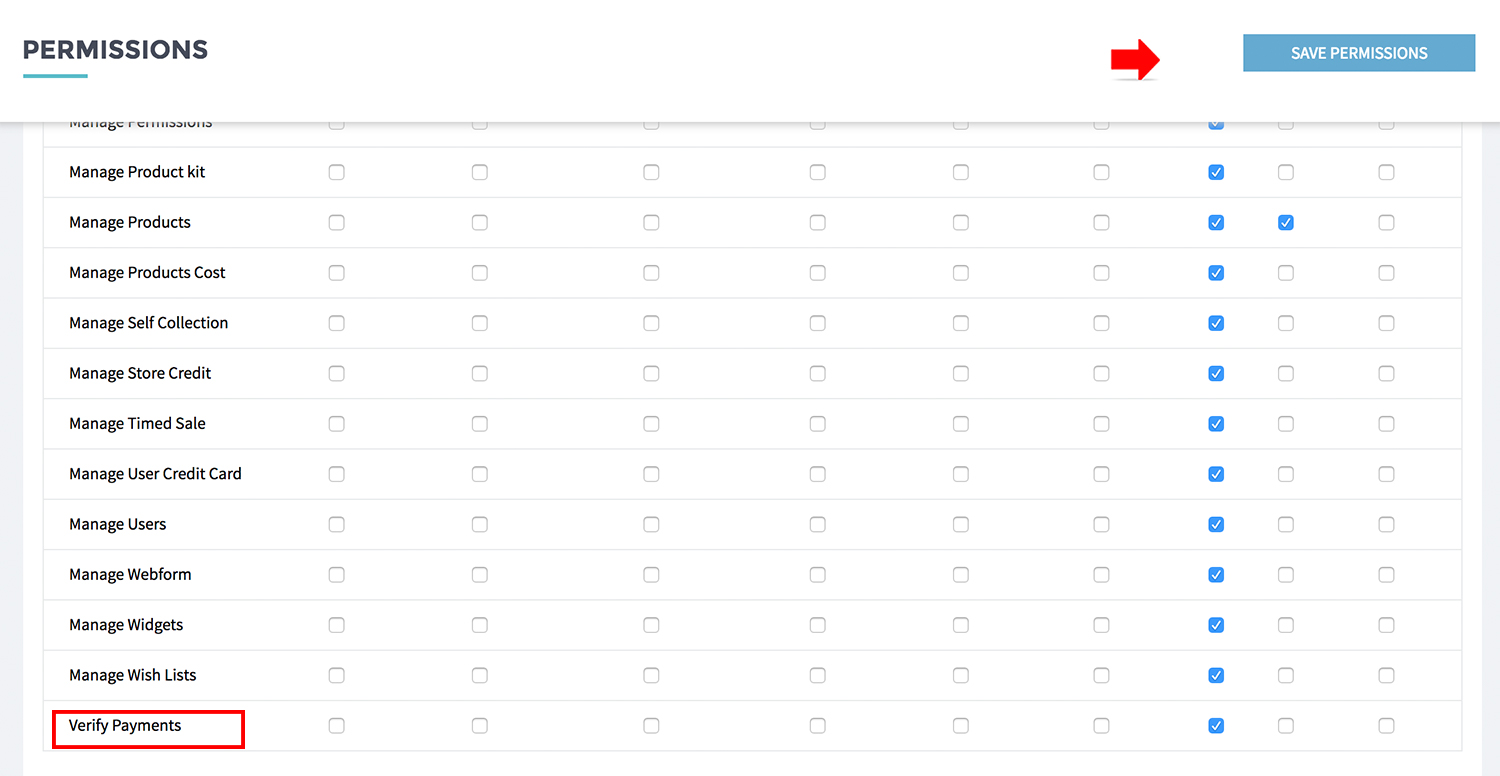Tick the last checkbox in Manage Timed Sale row
This screenshot has width=1500, height=776.
(1386, 424)
